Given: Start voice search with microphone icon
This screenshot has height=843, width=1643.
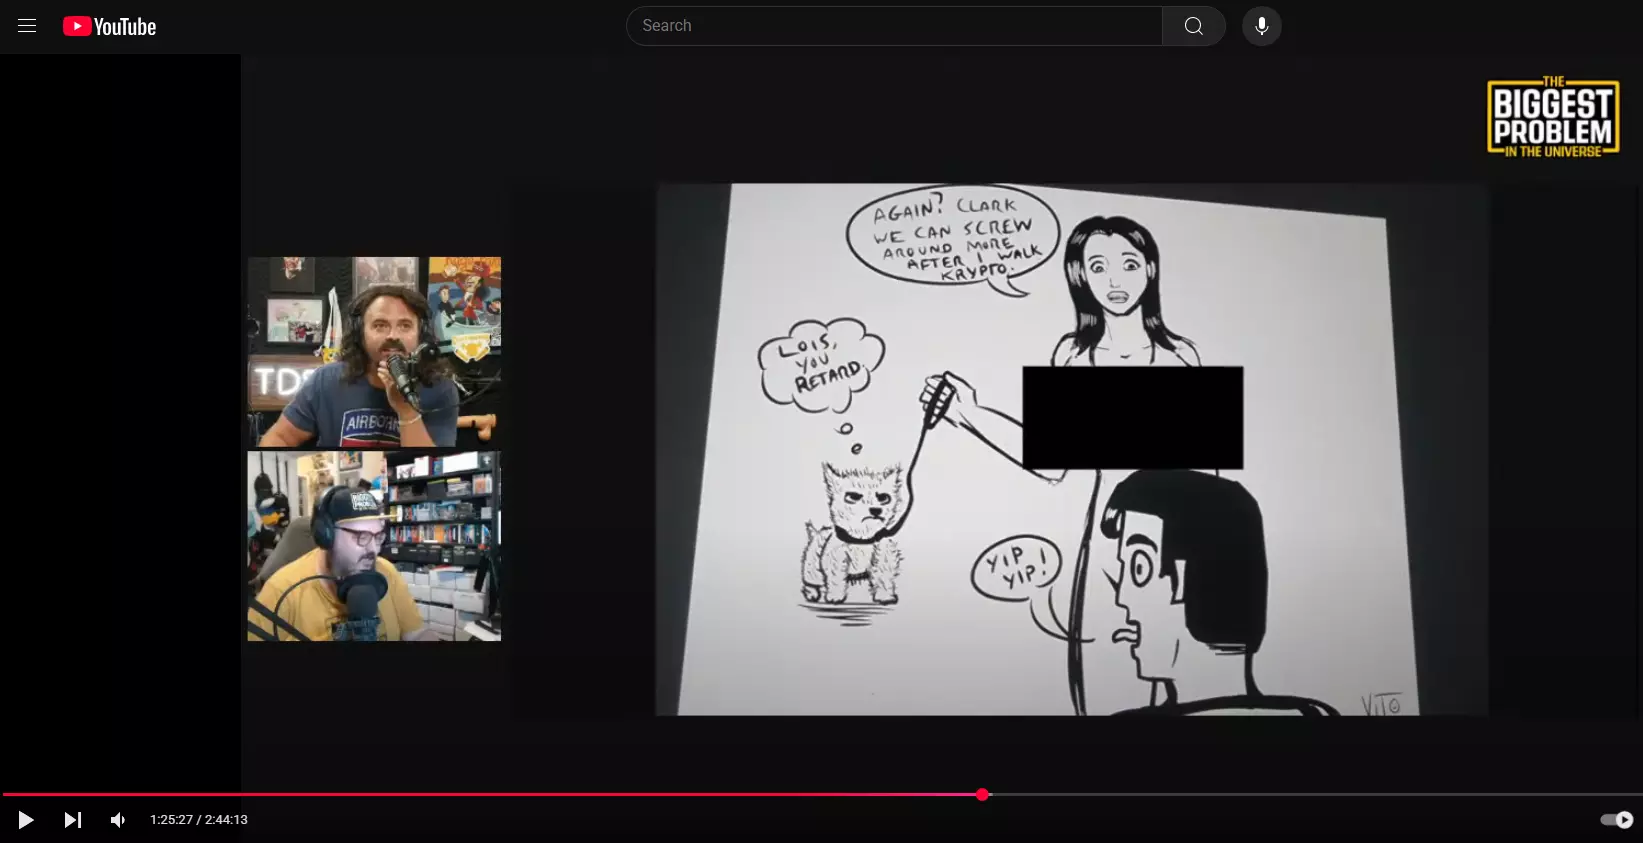Looking at the screenshot, I should [1262, 26].
